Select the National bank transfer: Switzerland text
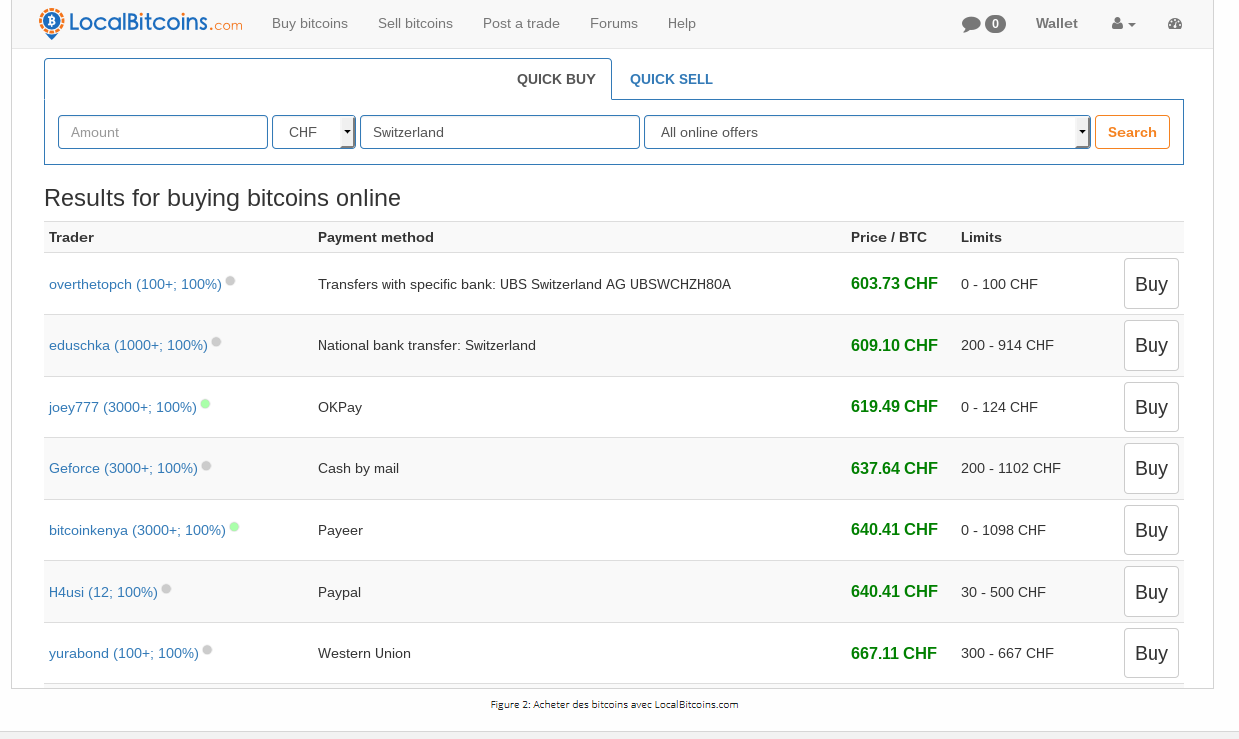 pos(427,345)
